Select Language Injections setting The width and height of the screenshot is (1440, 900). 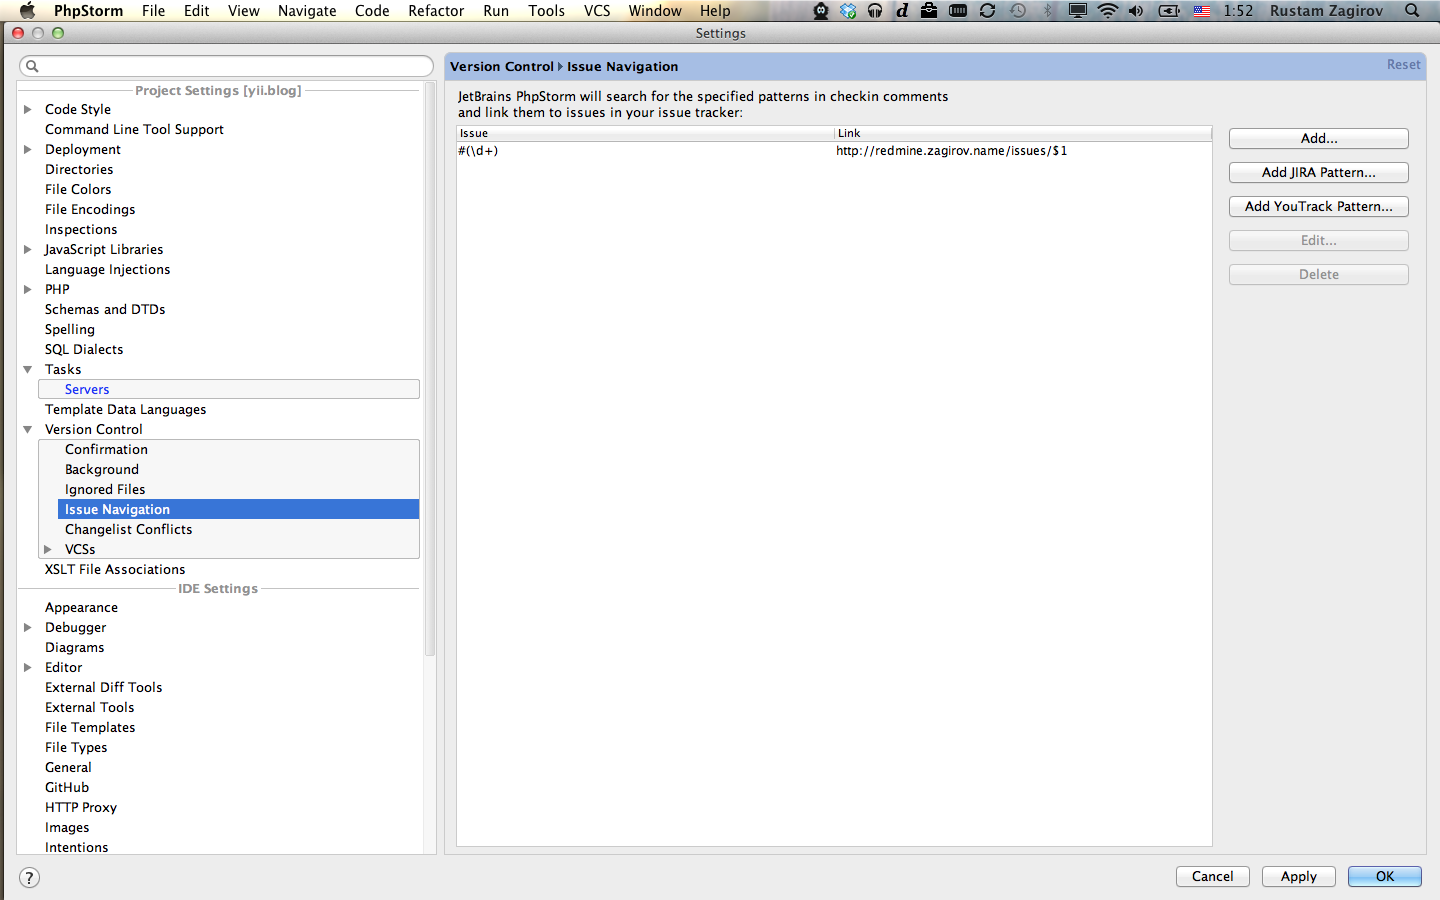(x=107, y=269)
